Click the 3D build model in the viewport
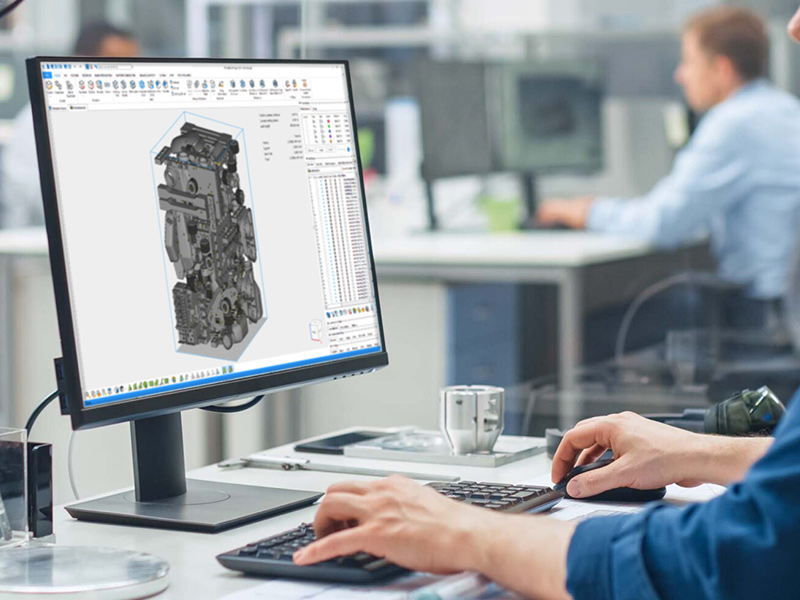Screen dimensions: 800x600 (x=207, y=240)
